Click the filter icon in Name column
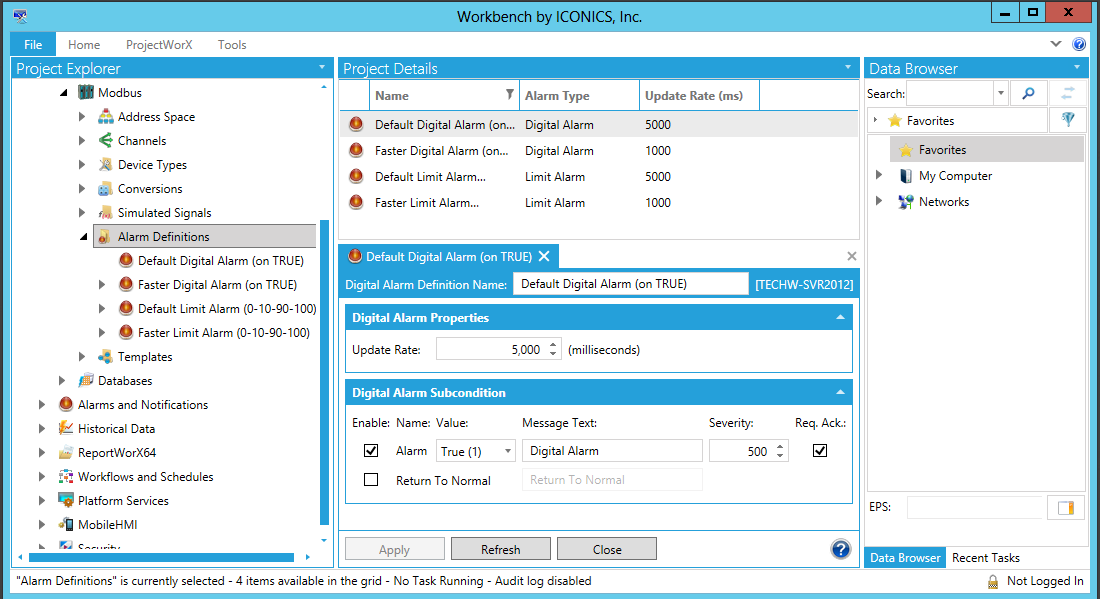 tap(509, 95)
